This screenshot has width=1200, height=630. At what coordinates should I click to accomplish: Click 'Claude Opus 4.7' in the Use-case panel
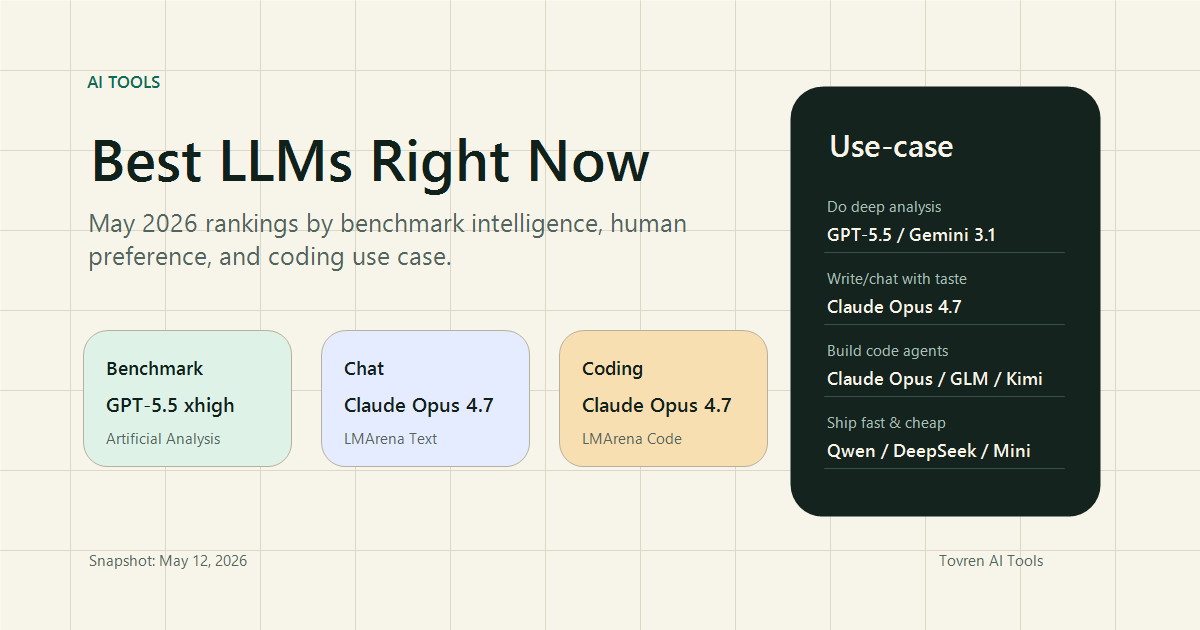point(894,307)
